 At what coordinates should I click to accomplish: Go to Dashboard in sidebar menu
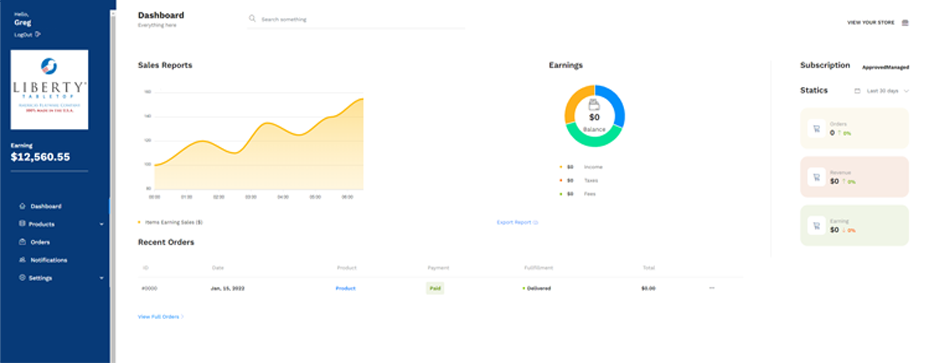[46, 207]
